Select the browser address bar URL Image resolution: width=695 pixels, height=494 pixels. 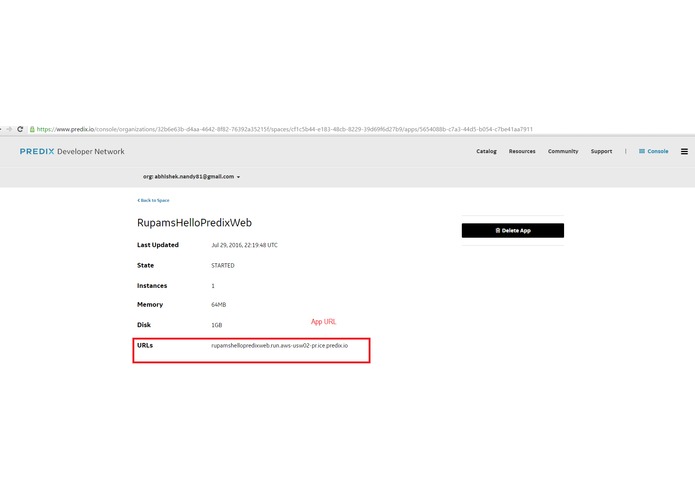285,129
